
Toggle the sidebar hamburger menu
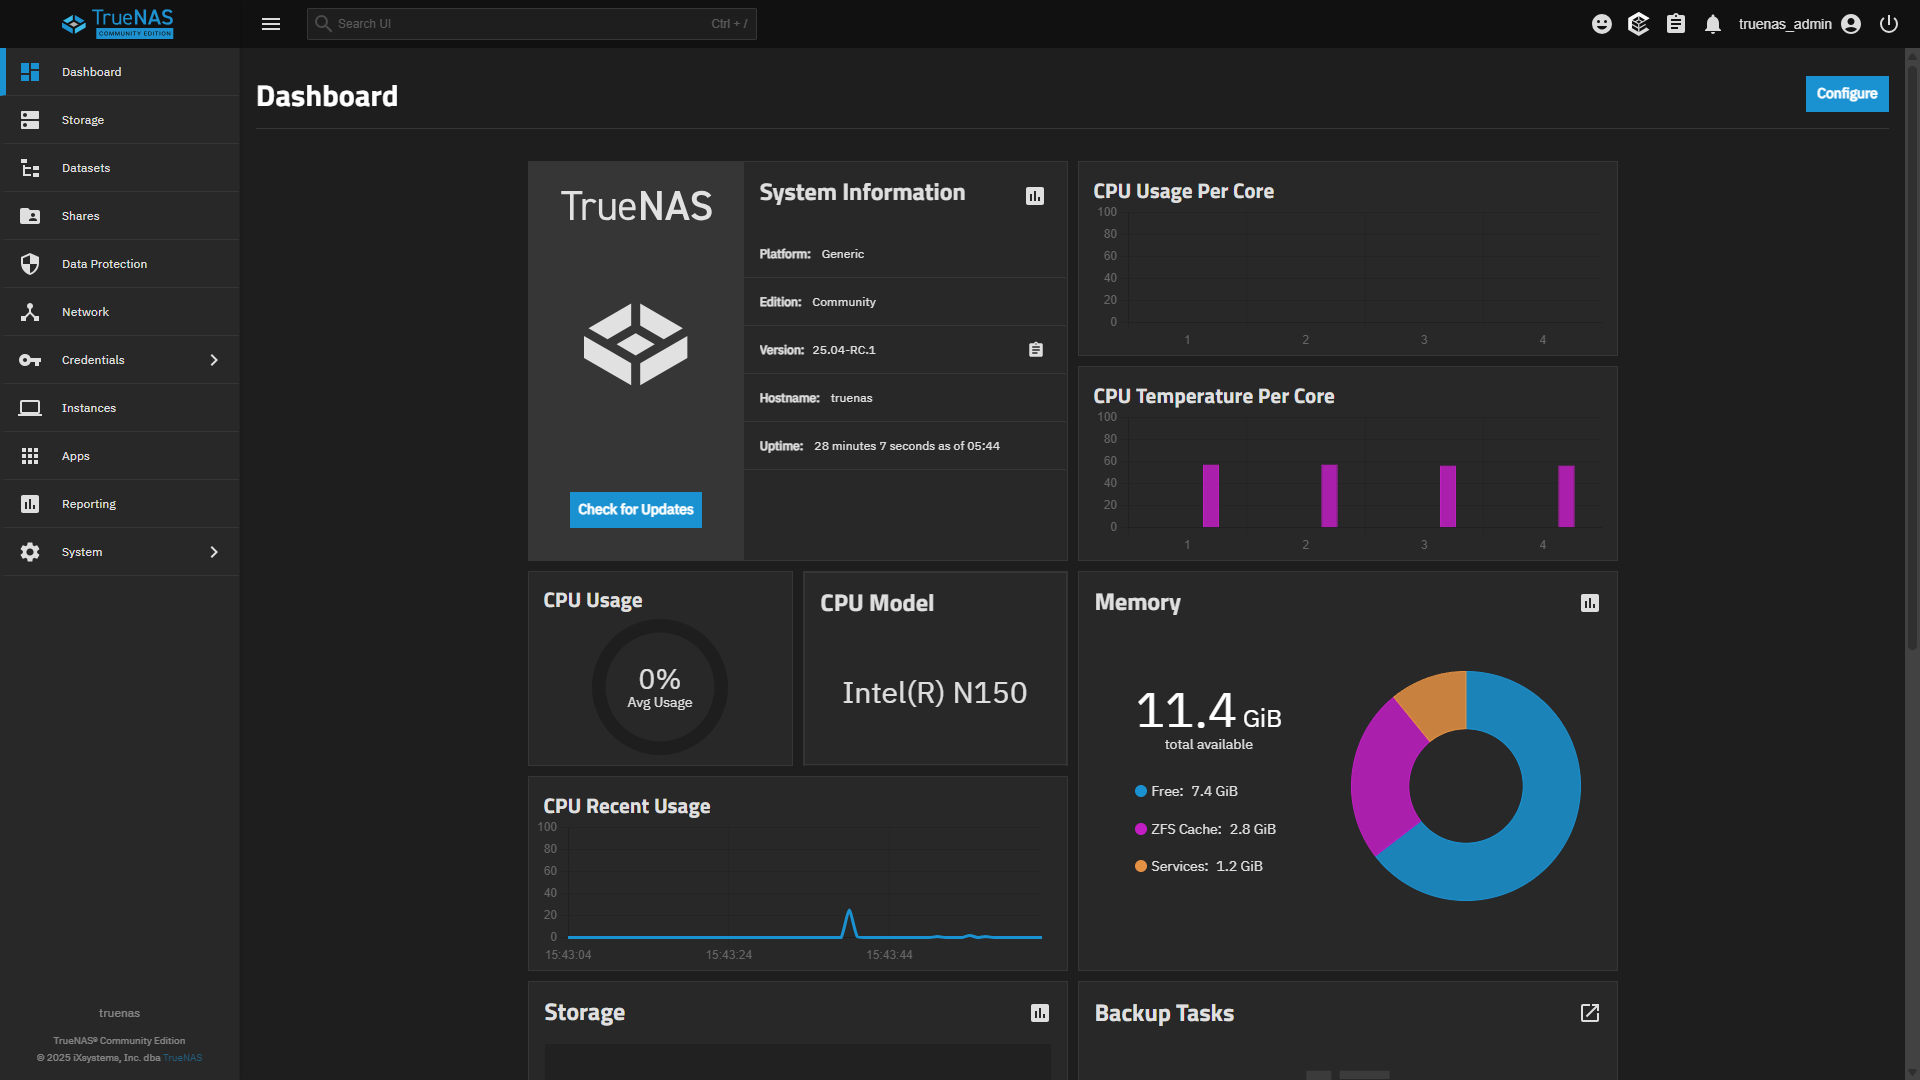270,24
